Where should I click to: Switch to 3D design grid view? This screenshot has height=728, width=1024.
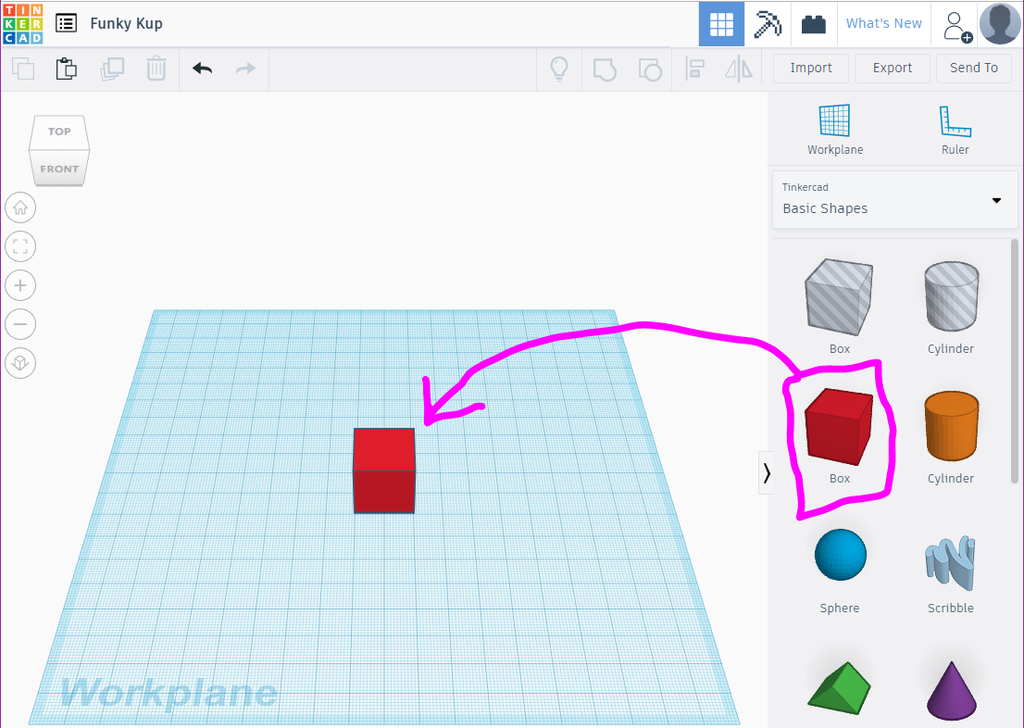[x=721, y=24]
